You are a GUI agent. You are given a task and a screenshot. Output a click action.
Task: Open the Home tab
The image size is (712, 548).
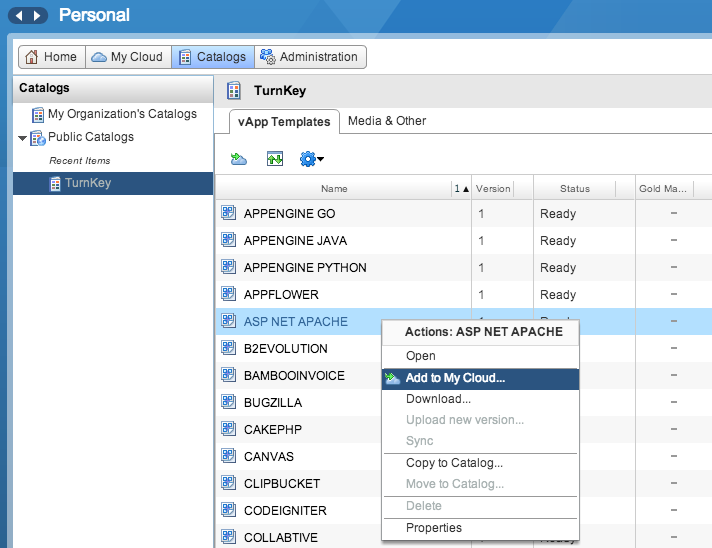[52, 57]
